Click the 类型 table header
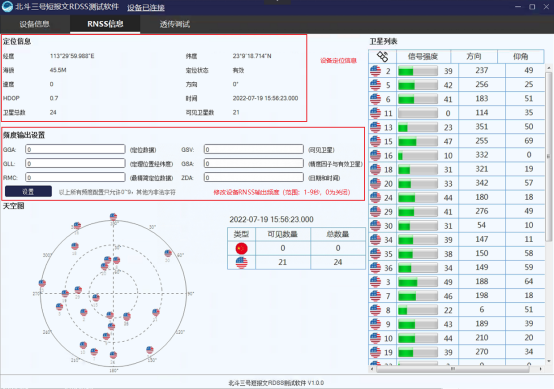This screenshot has height=389, width=554. pos(241,234)
